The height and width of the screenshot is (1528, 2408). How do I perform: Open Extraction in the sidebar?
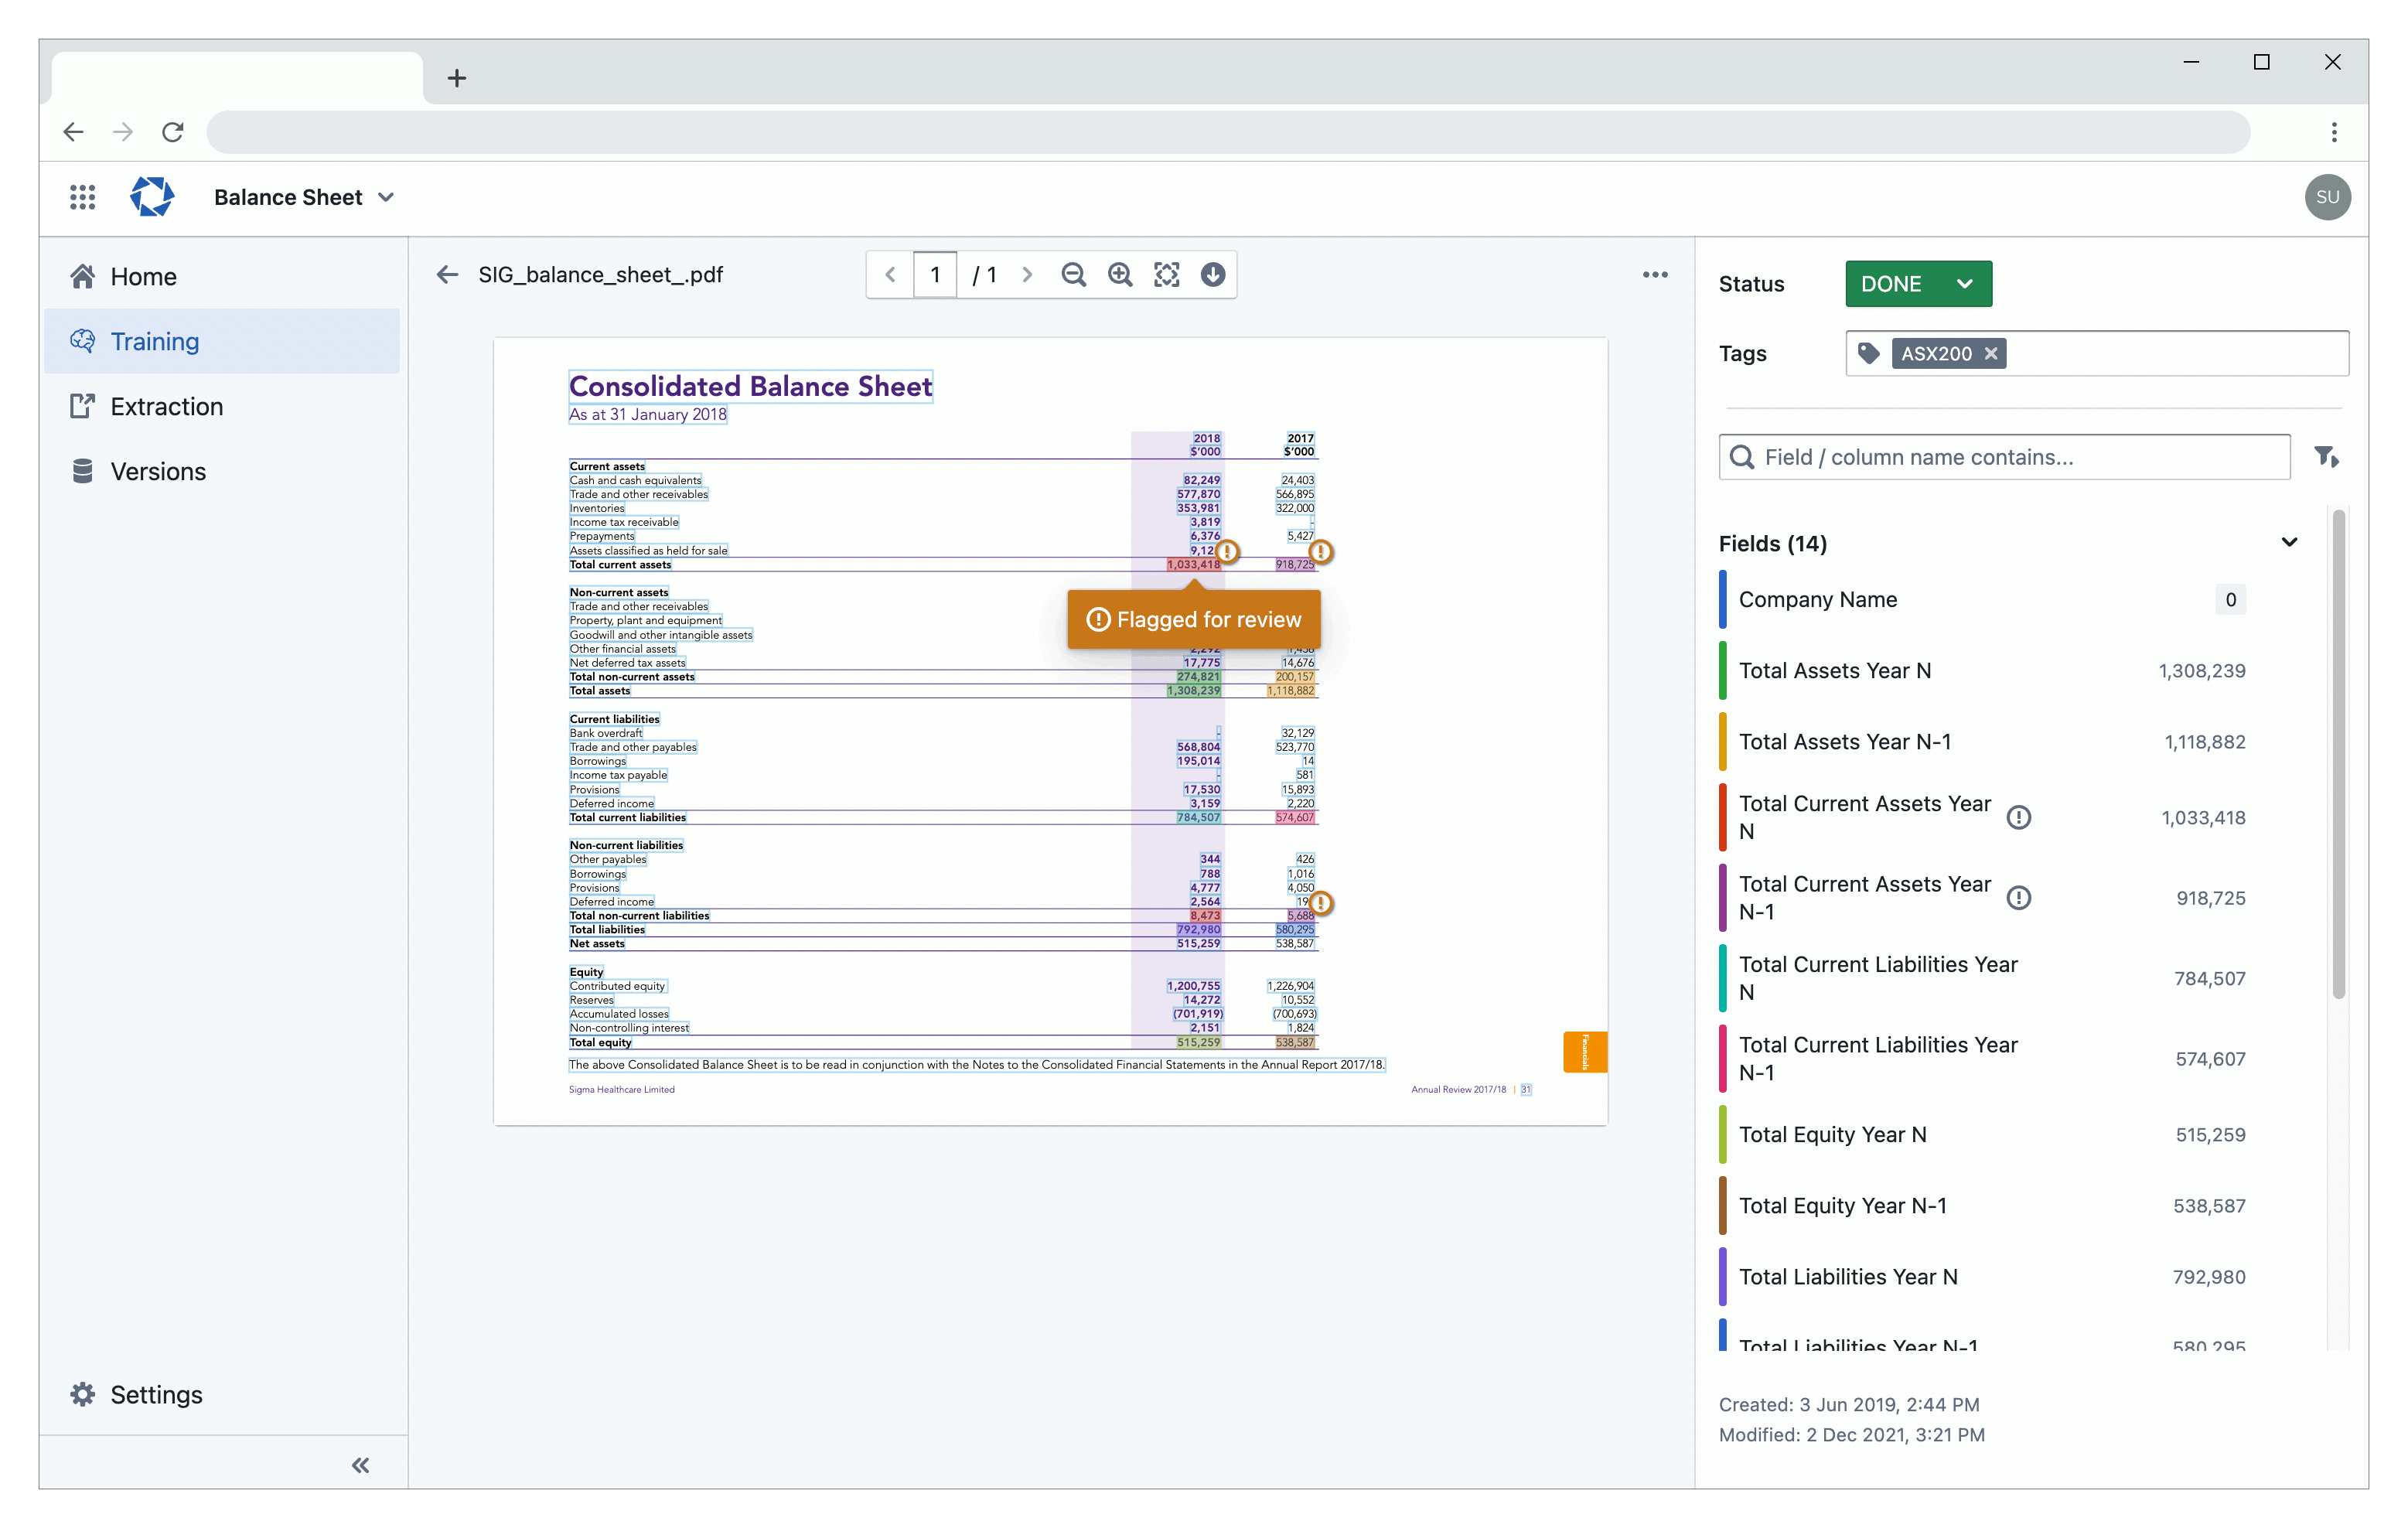tap(222, 406)
